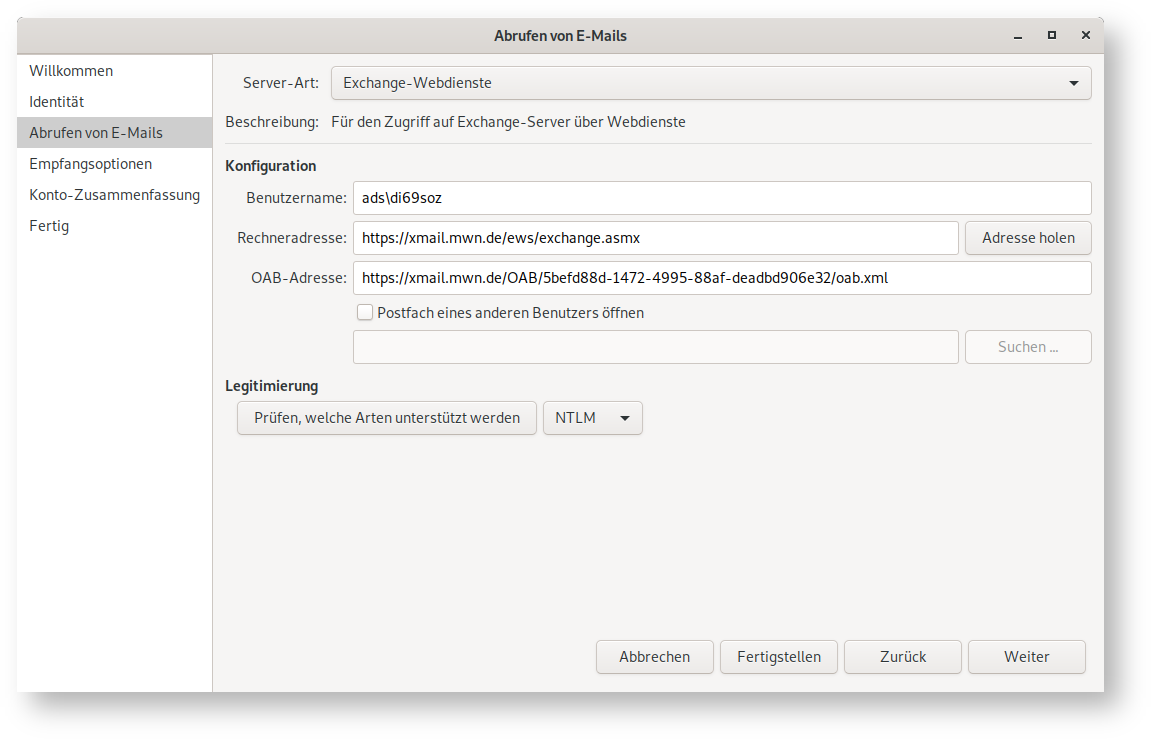
Task: Switch to the Identität step
Action: 58,101
